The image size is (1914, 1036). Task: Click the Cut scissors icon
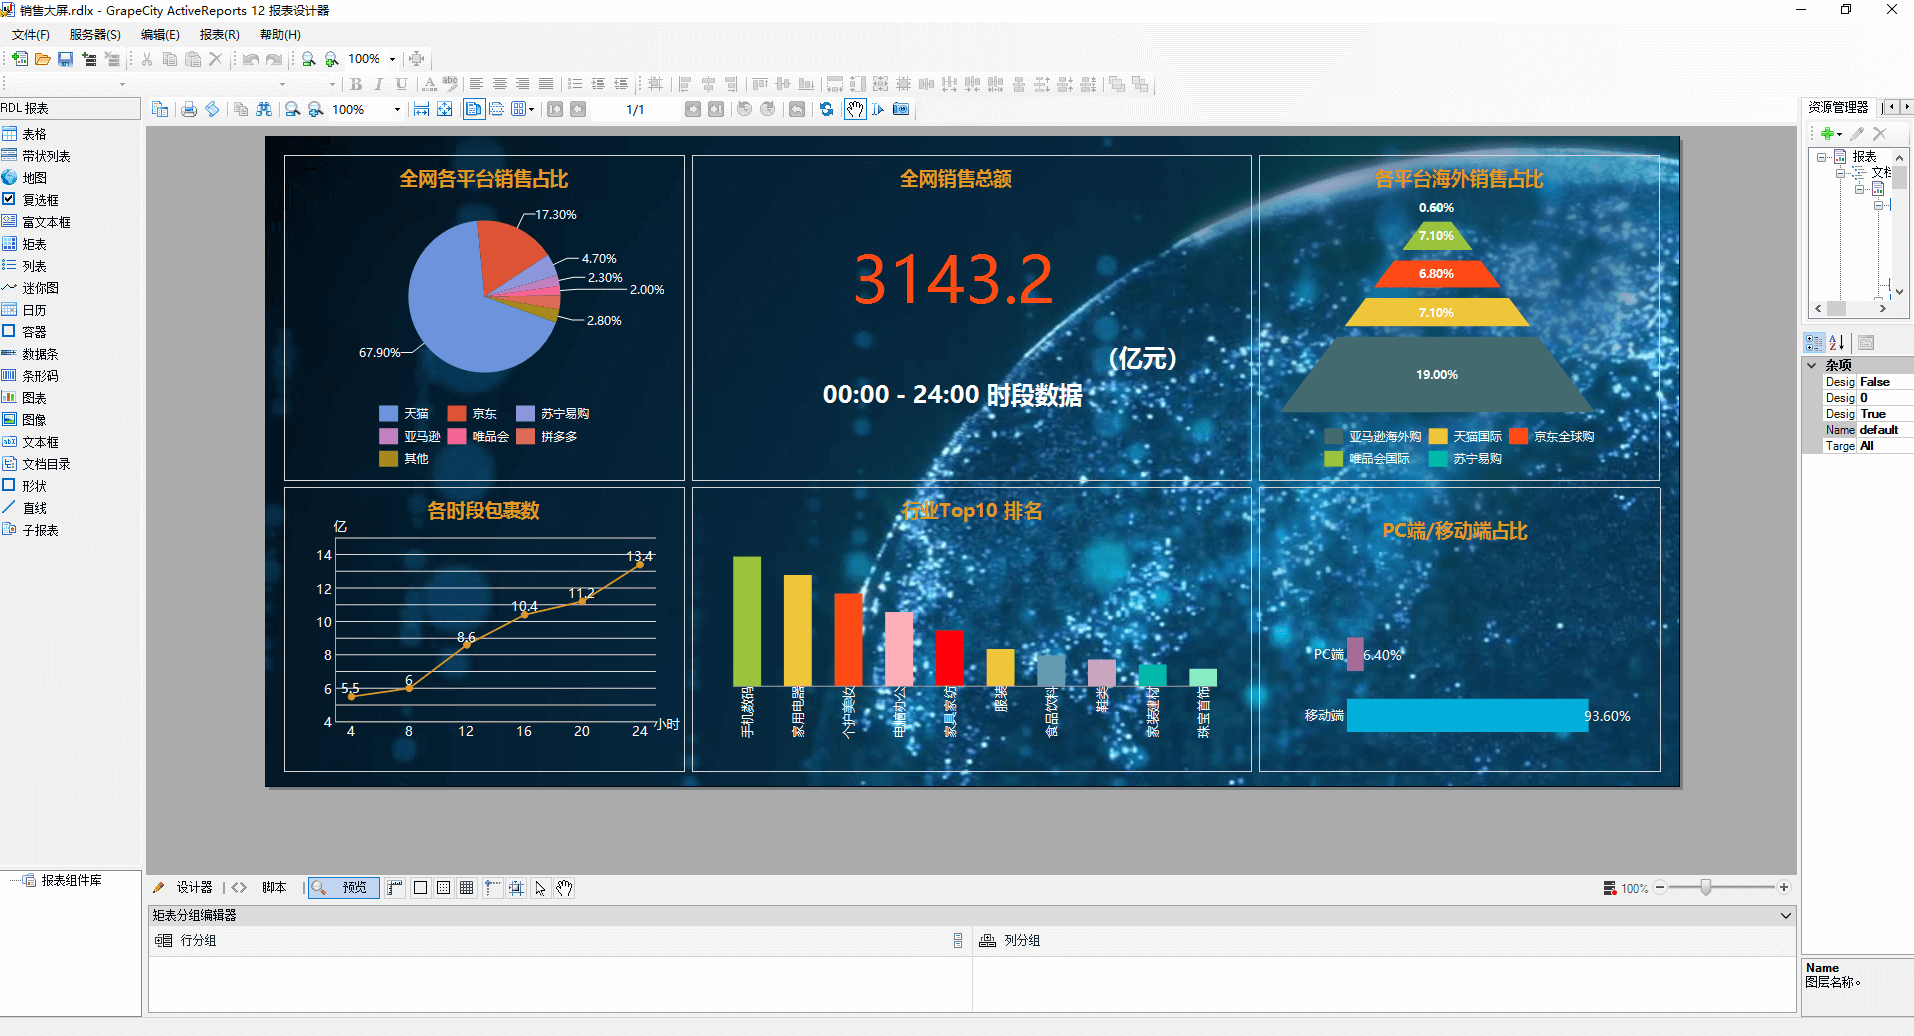click(147, 59)
